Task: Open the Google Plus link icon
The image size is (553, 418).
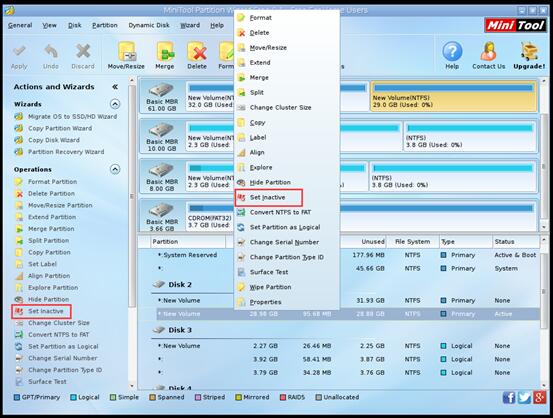Action: [540, 398]
